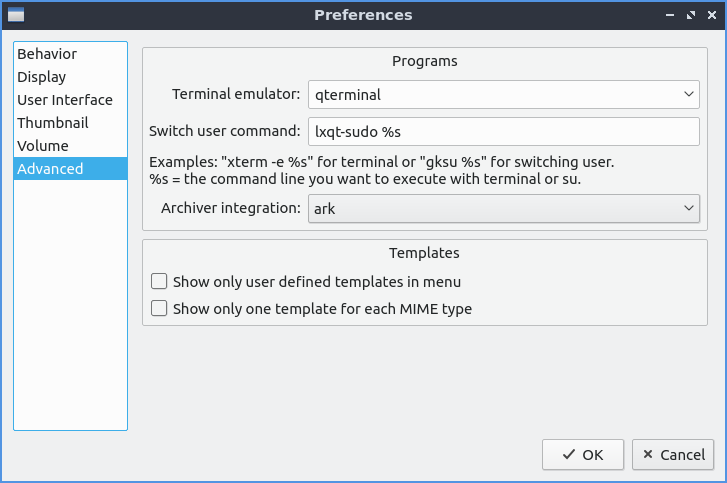
Task: Select the Advanced category
Action: pyautogui.click(x=50, y=169)
